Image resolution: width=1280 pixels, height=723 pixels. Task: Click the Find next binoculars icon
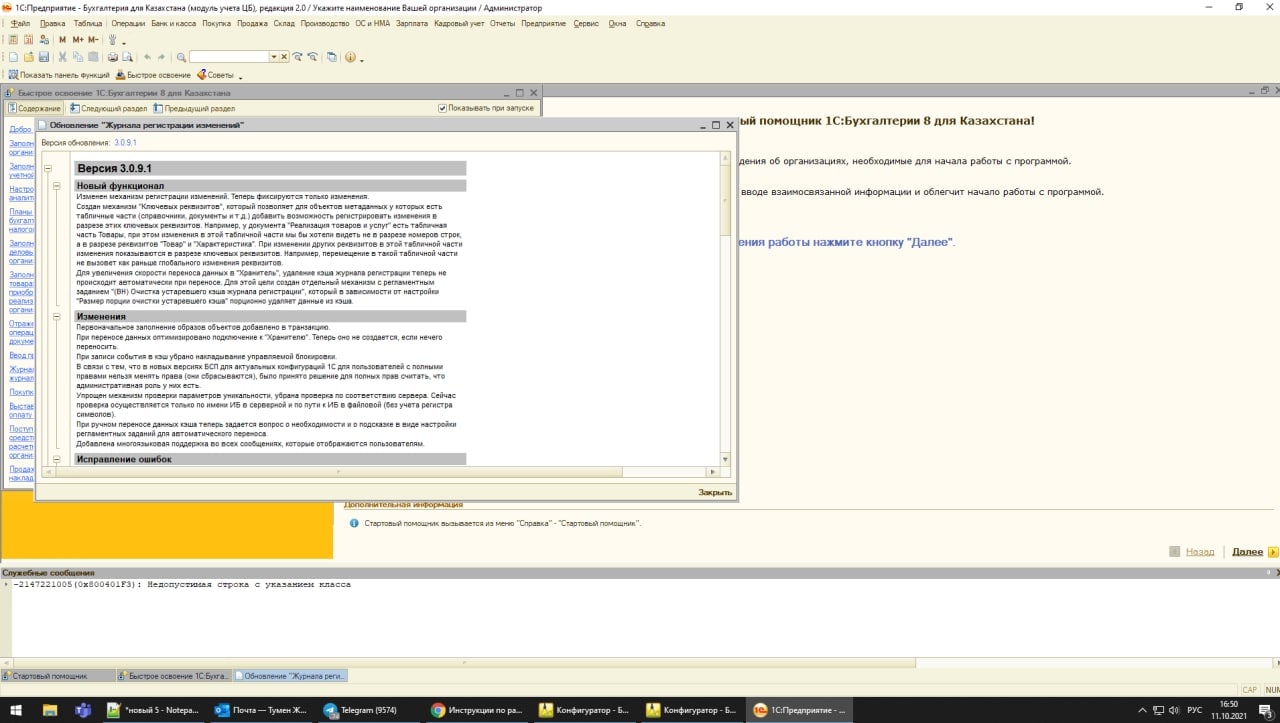point(297,57)
